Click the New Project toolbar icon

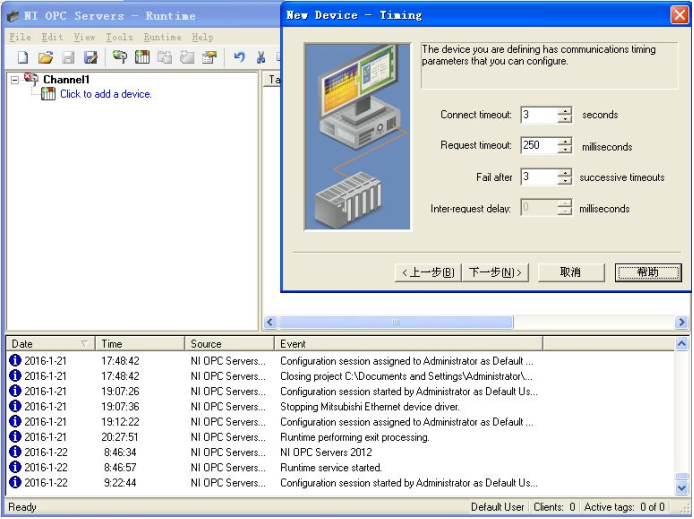tap(23, 58)
